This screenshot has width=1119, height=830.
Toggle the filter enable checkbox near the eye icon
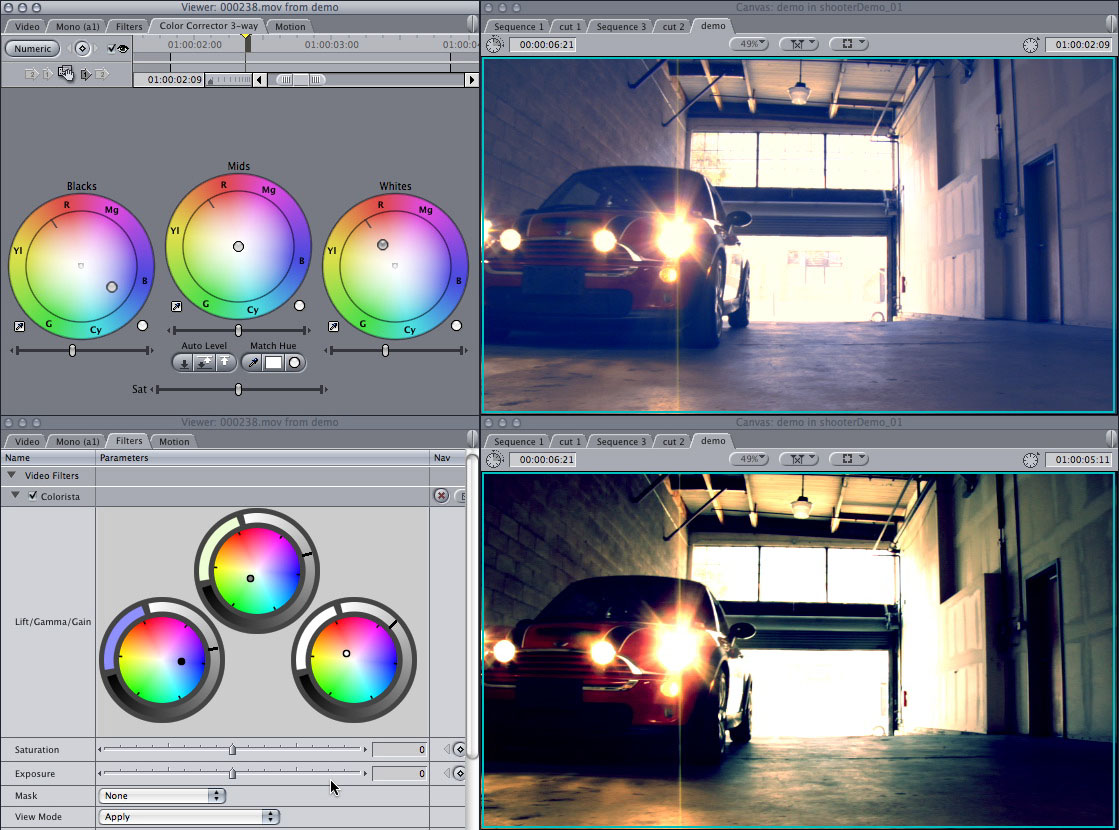click(x=112, y=48)
